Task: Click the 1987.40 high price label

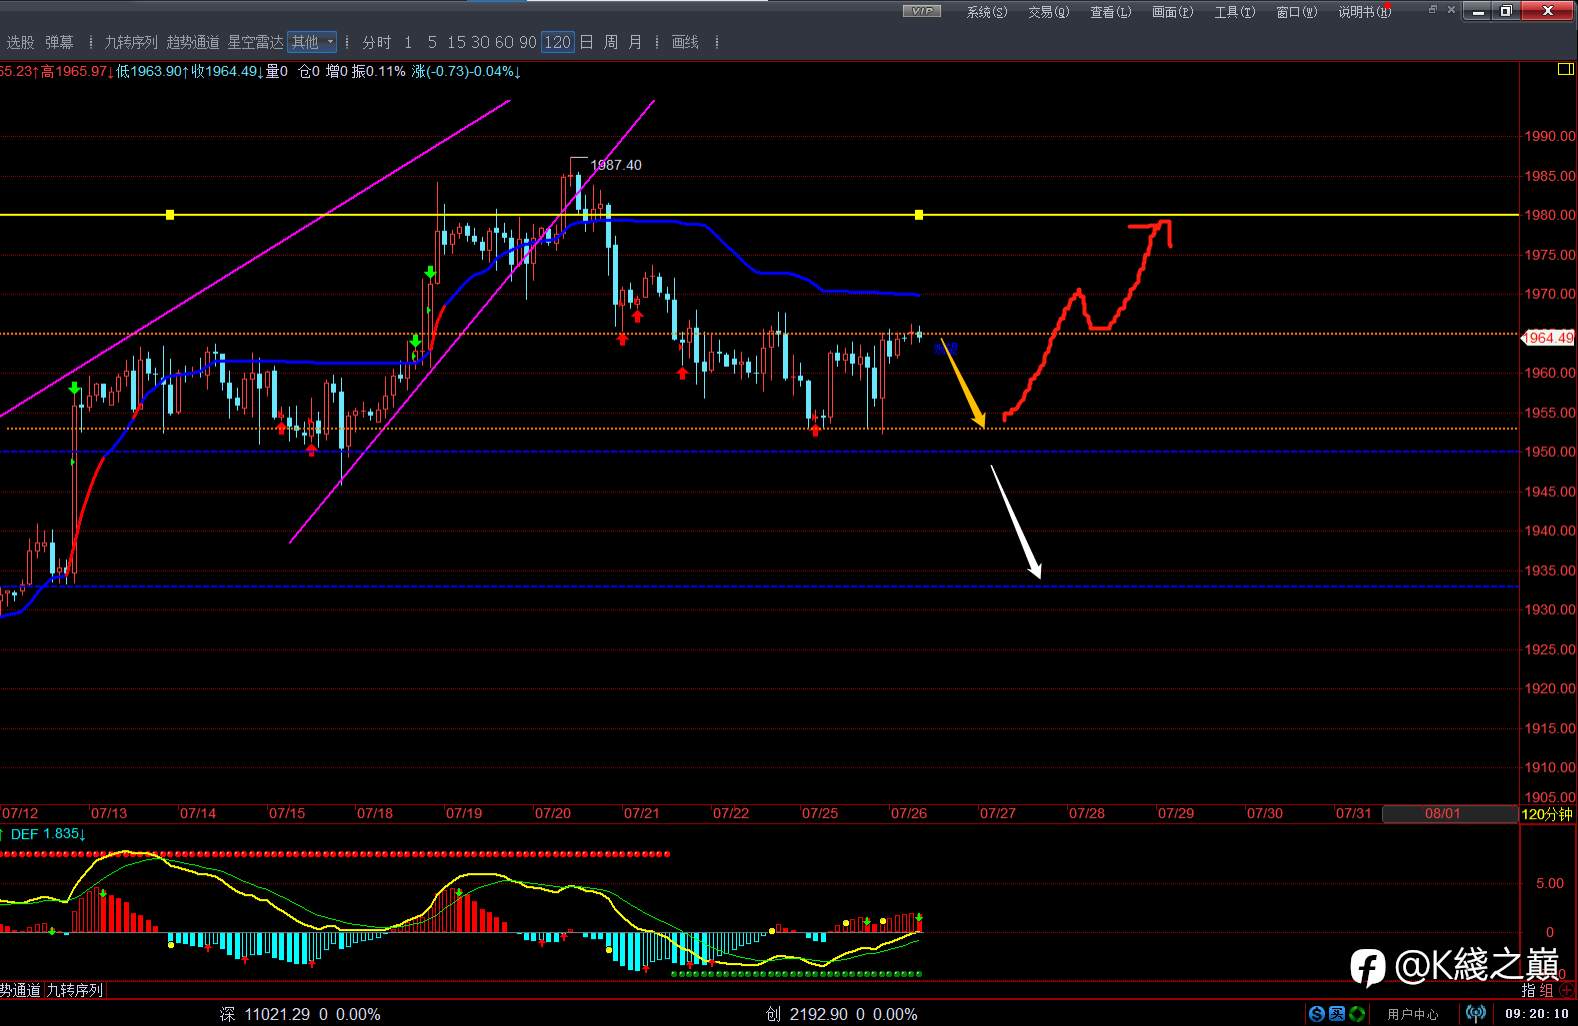Action: coord(616,165)
